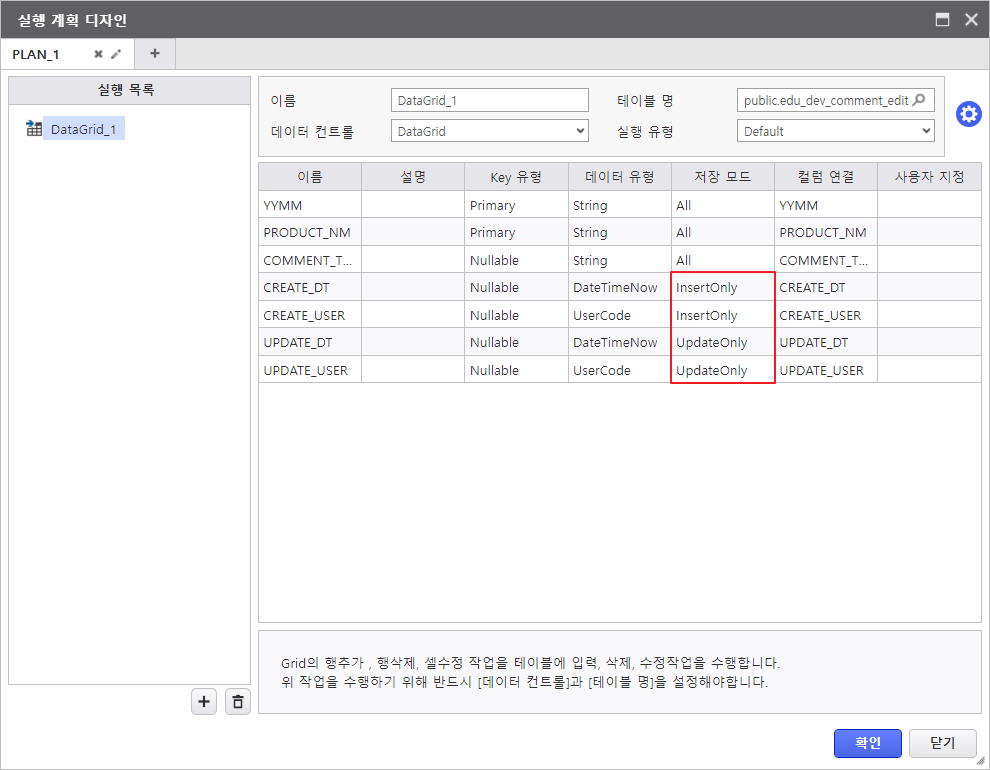Focus the 이름 field containing DataGrid_1

489,100
